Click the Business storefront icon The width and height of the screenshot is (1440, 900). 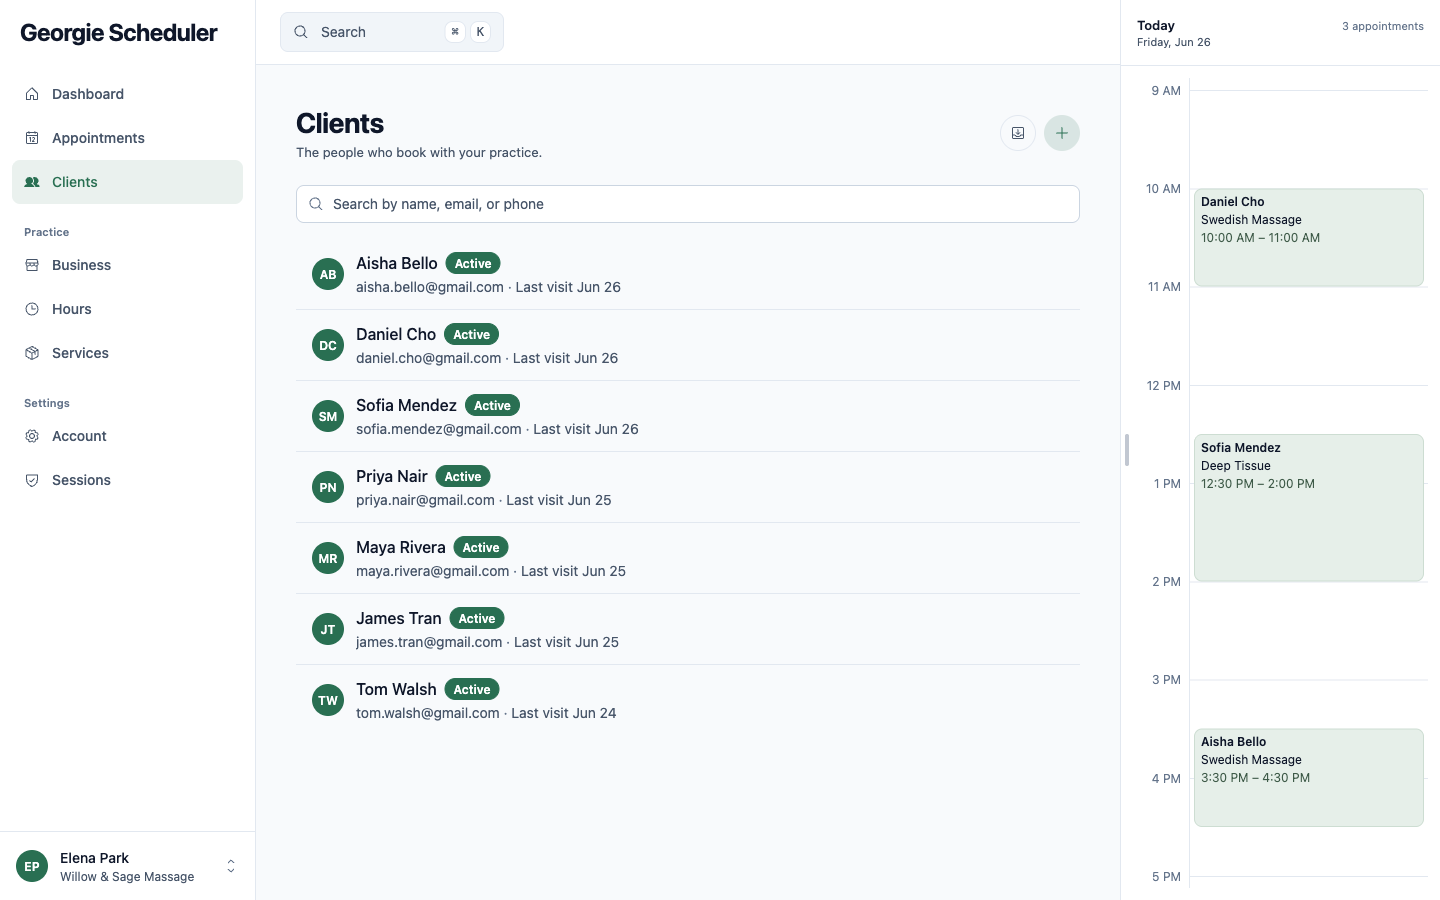point(32,265)
